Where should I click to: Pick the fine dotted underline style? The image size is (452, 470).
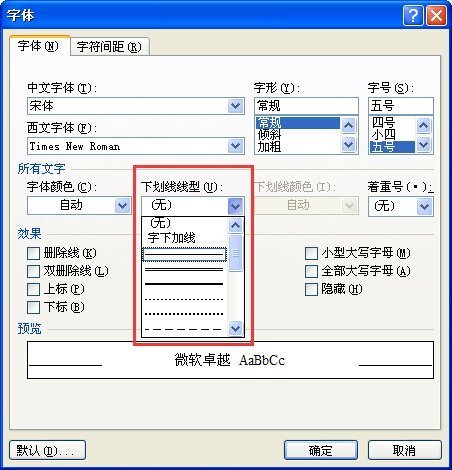(x=184, y=299)
